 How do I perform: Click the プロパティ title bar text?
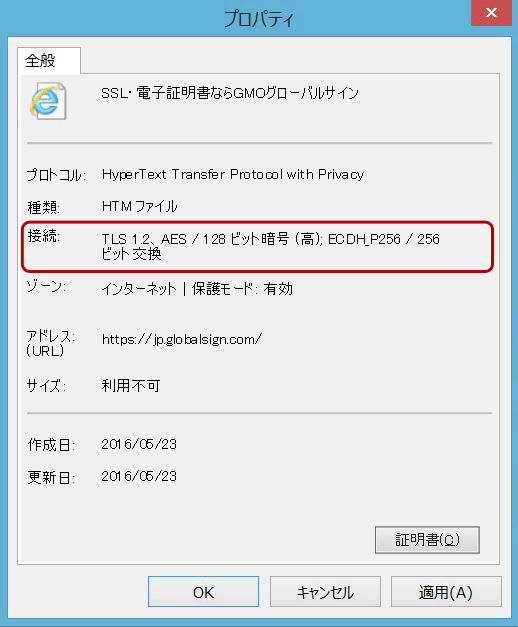pyautogui.click(x=259, y=18)
